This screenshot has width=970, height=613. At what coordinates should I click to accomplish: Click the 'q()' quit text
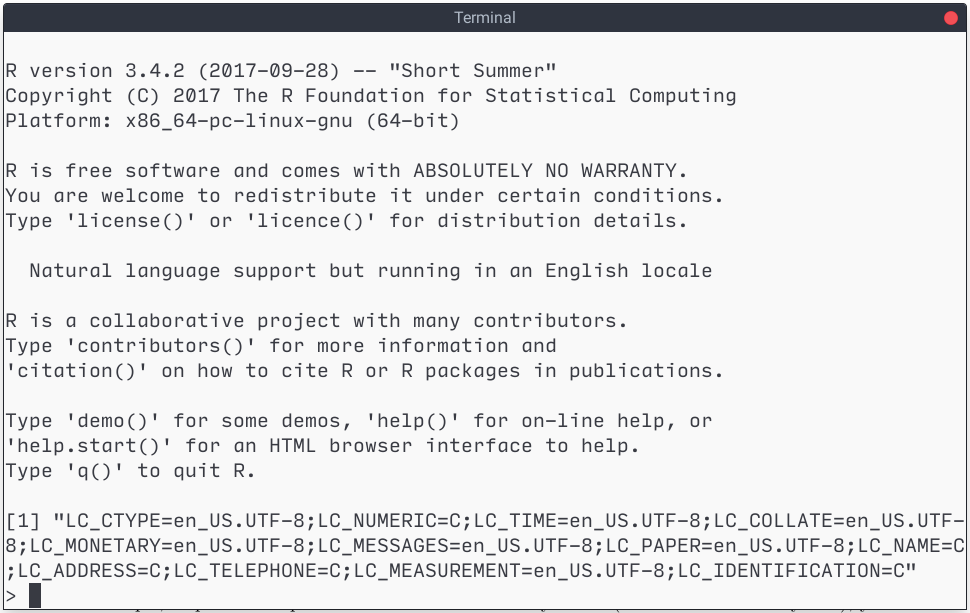pos(95,471)
